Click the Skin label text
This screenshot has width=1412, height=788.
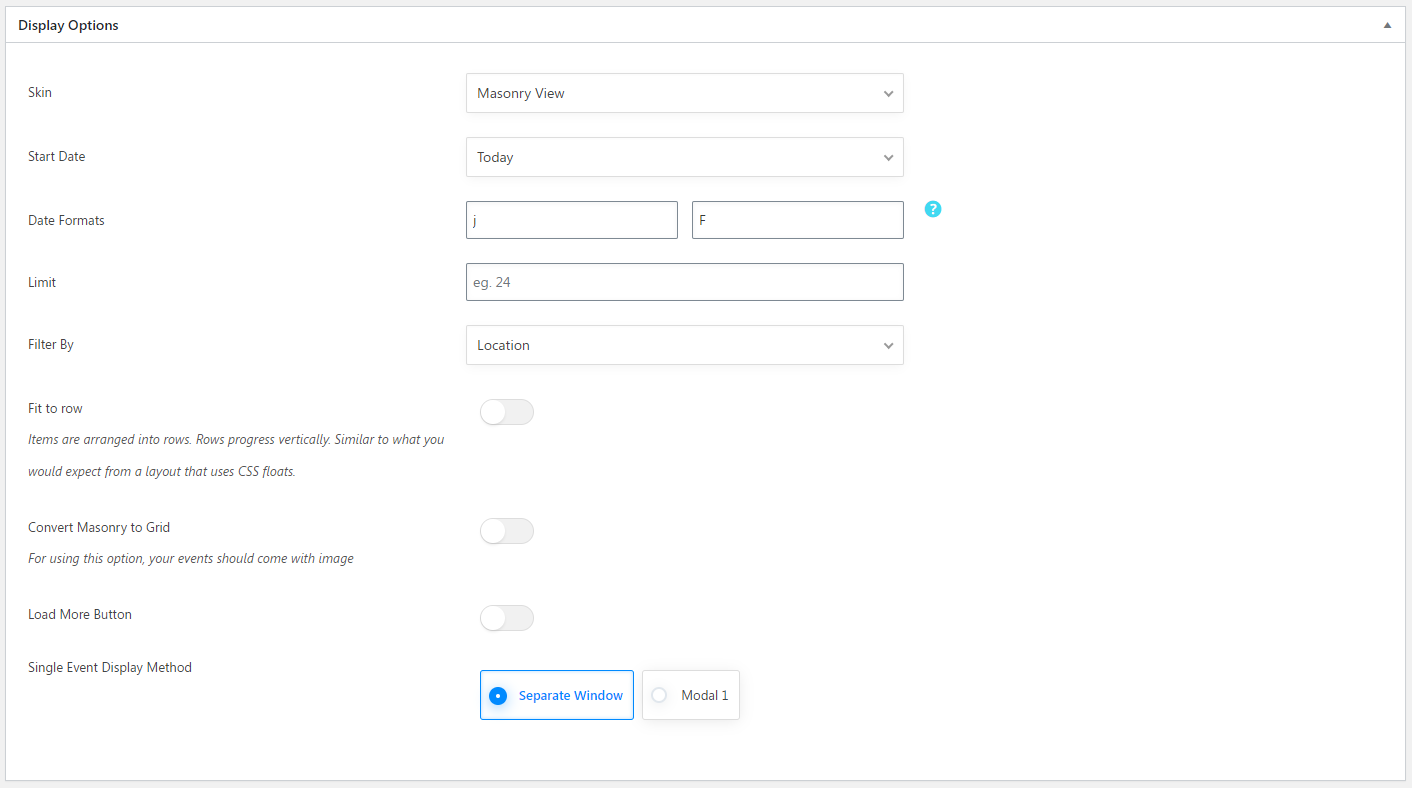40,92
